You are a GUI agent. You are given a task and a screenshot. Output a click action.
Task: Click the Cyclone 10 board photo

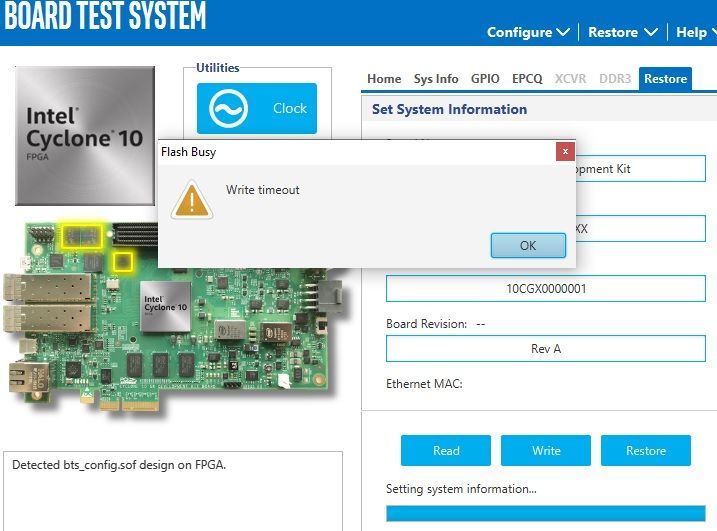(x=174, y=316)
